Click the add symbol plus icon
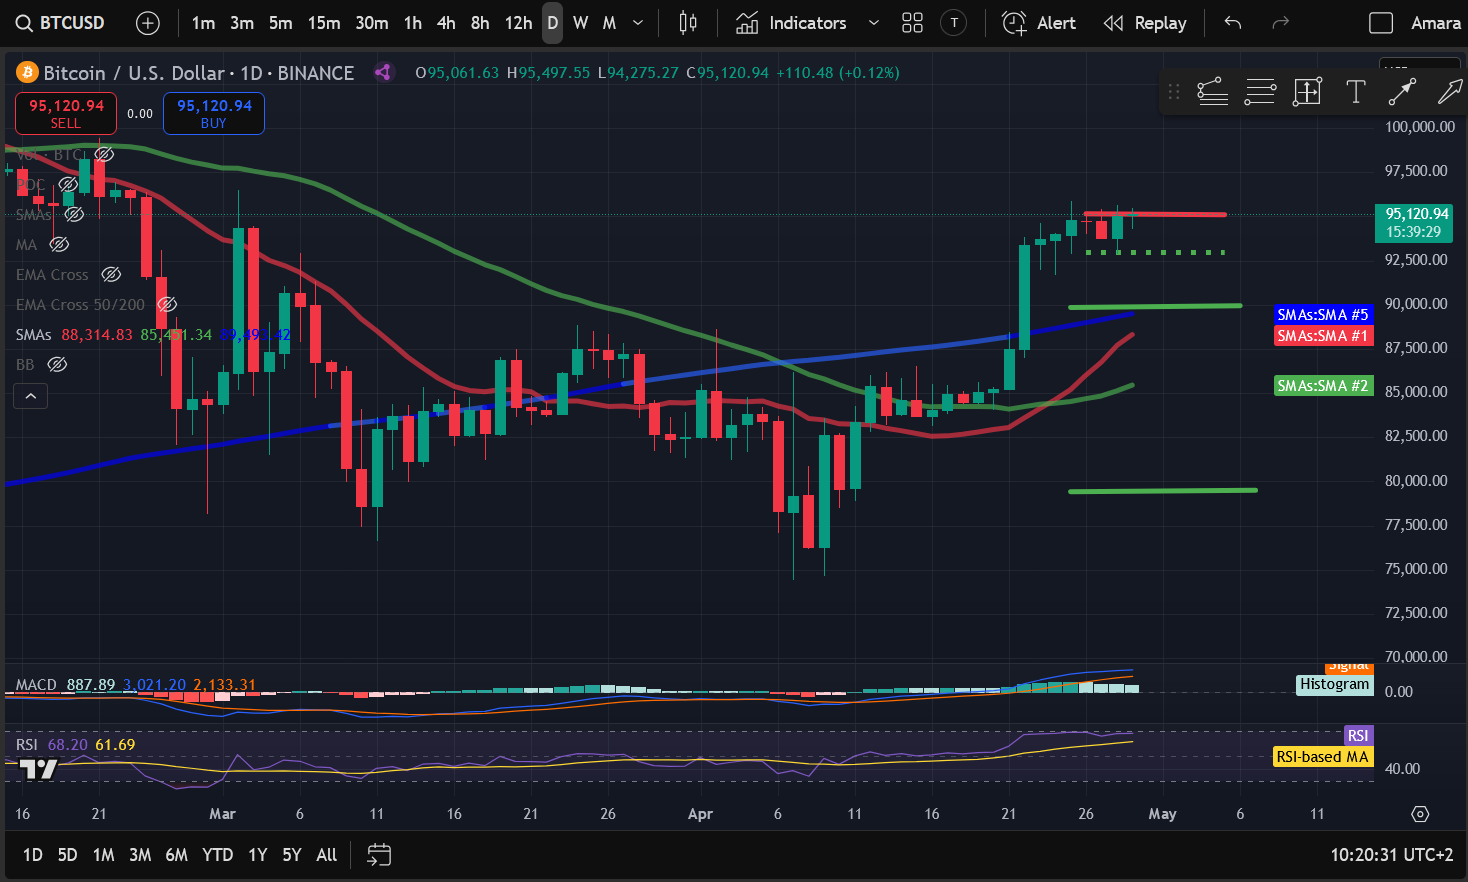1468x882 pixels. click(x=147, y=23)
